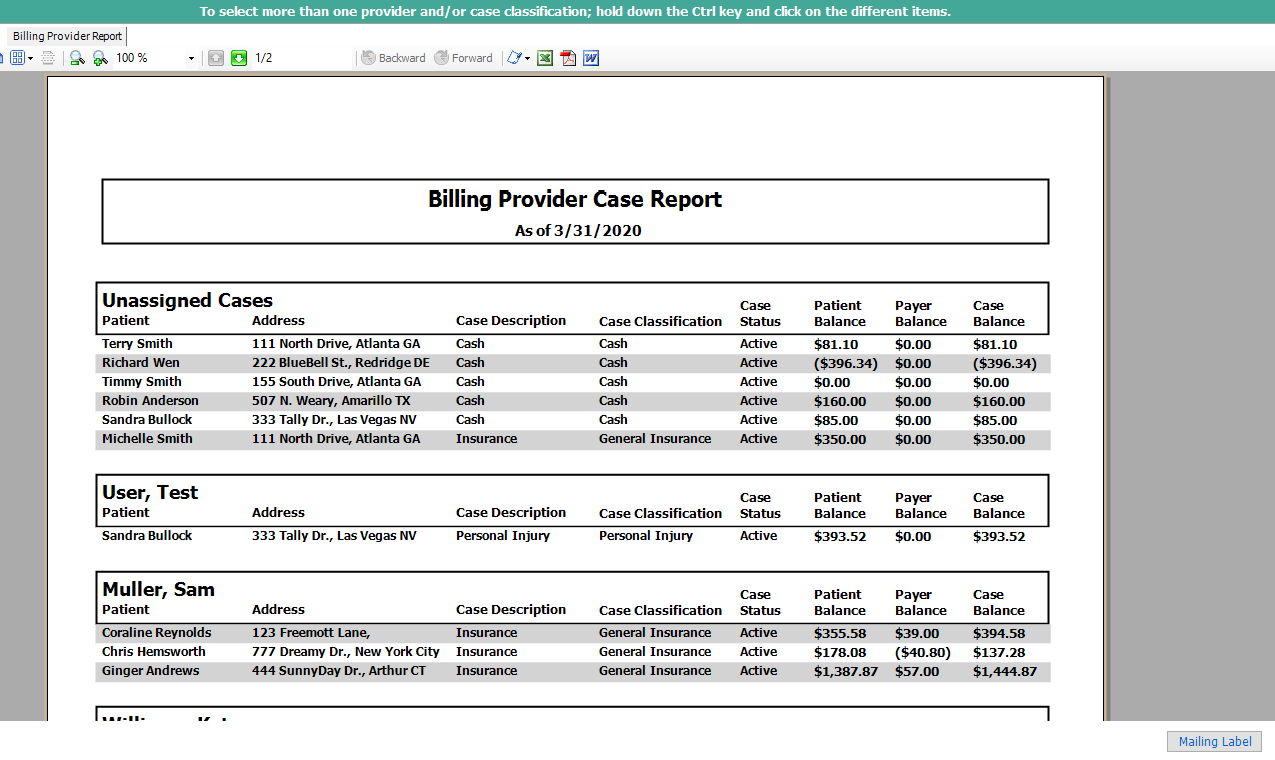The height and width of the screenshot is (760, 1275).
Task: Click the As of 3/31/2020 date text
Action: (578, 230)
